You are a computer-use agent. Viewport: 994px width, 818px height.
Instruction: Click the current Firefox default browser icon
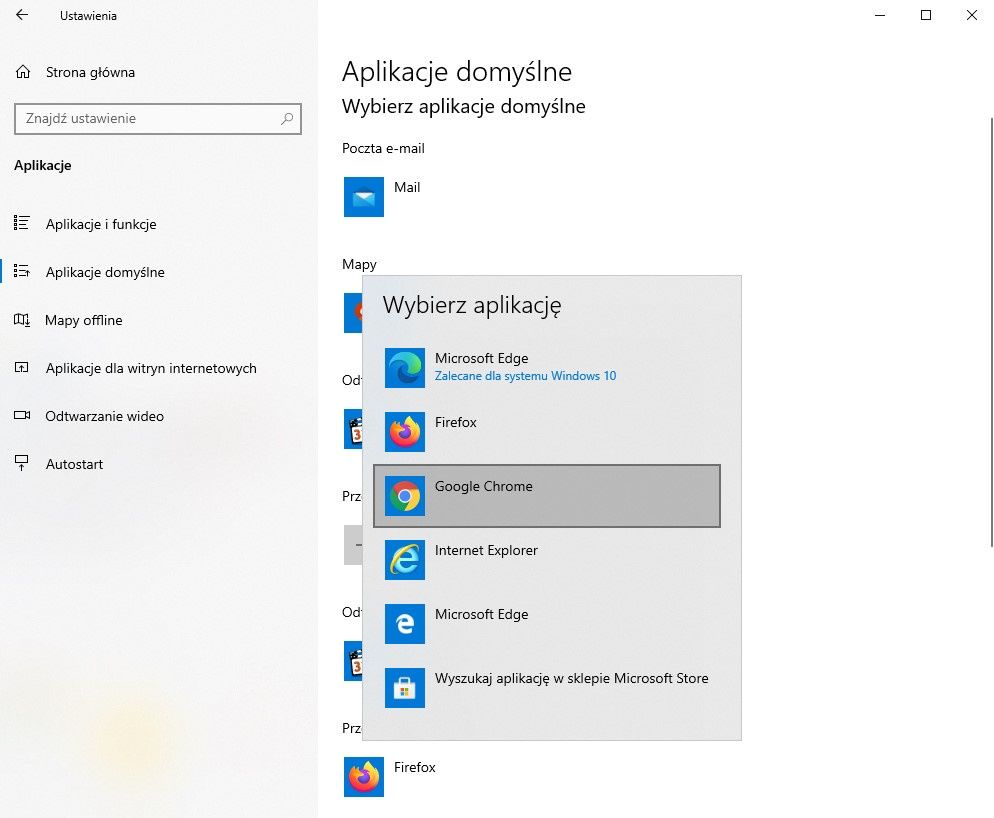(x=364, y=777)
